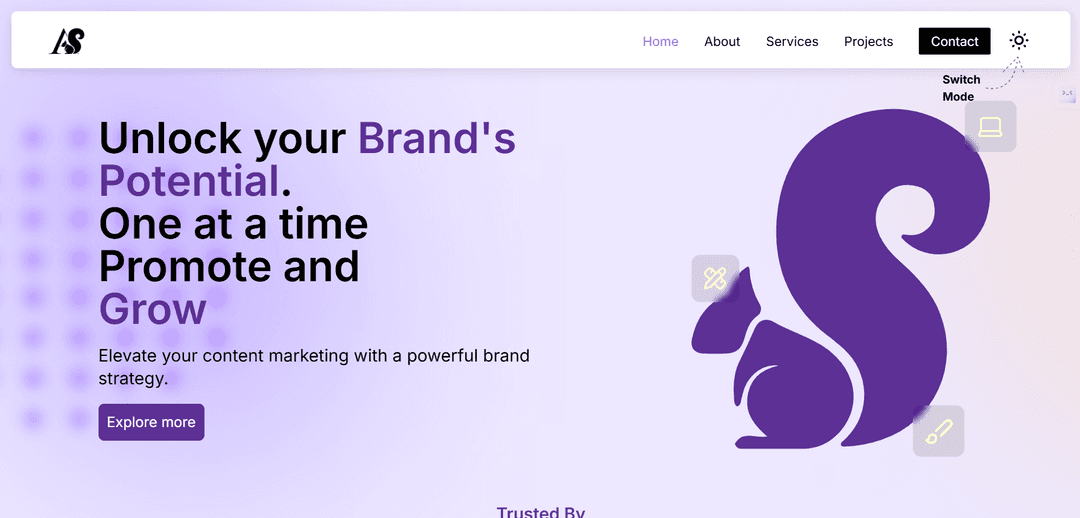Navigate to the Services section
Viewport: 1080px width, 518px height.
pyautogui.click(x=792, y=41)
